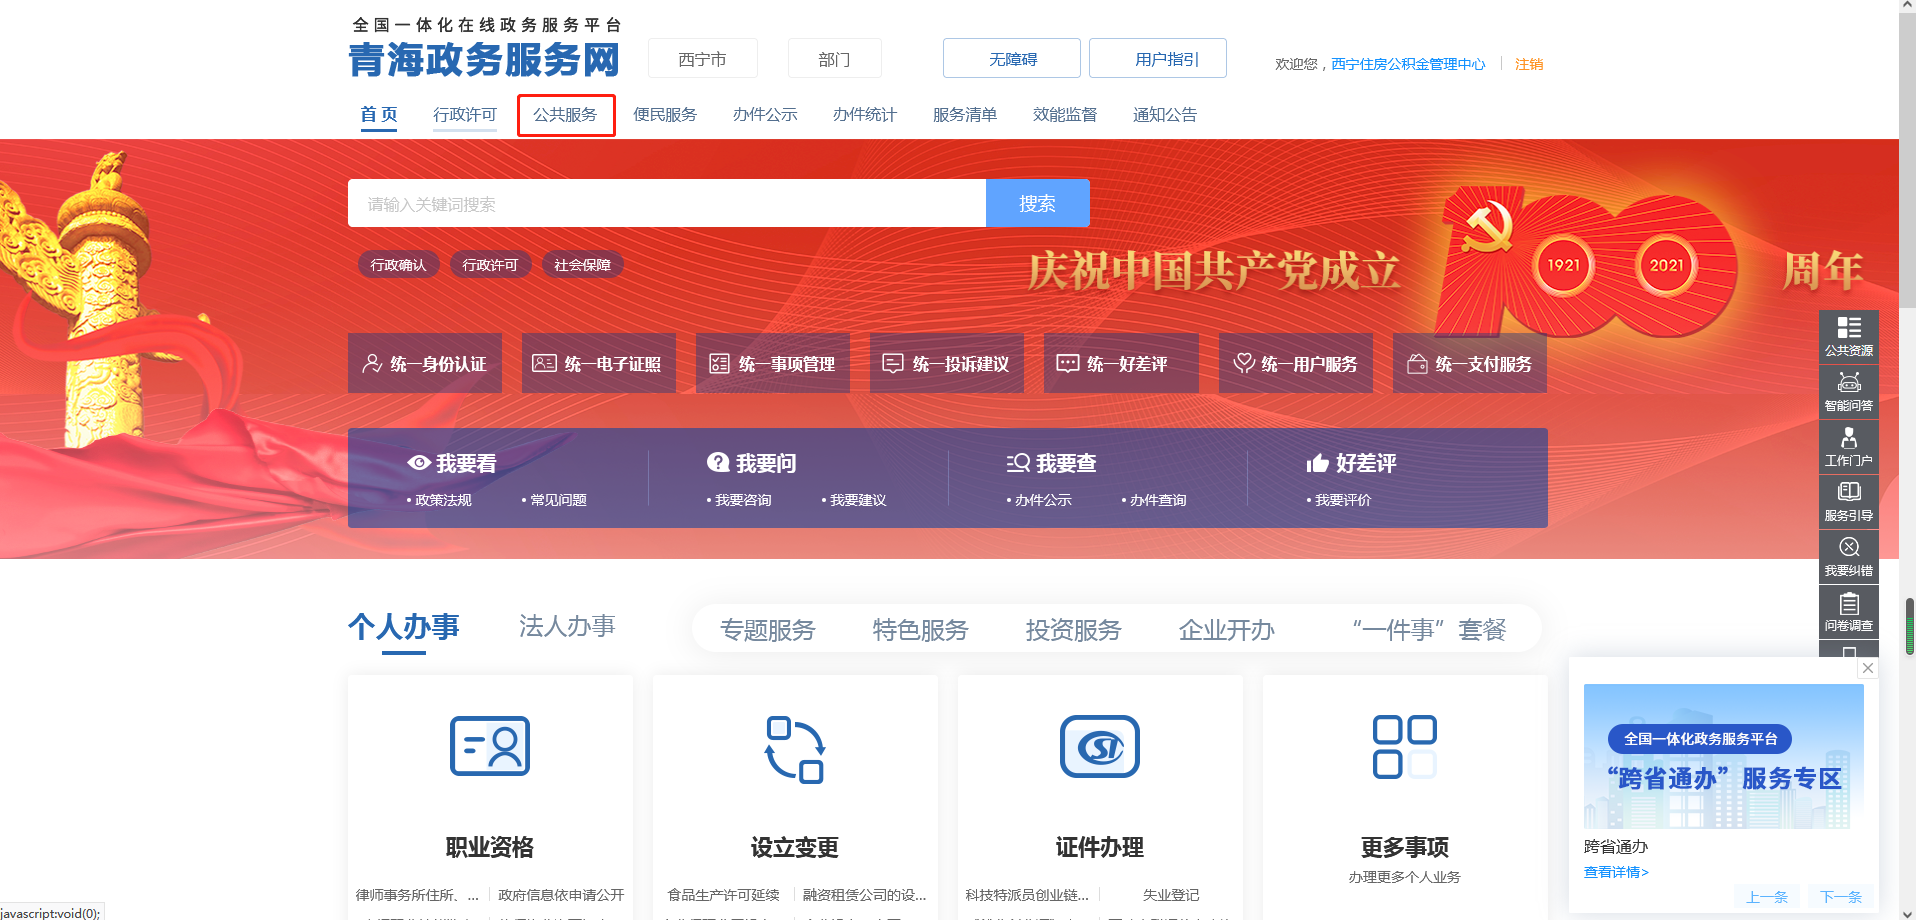The height and width of the screenshot is (920, 1916).
Task: Click the 无障碍 accessibility button
Action: coord(1012,58)
